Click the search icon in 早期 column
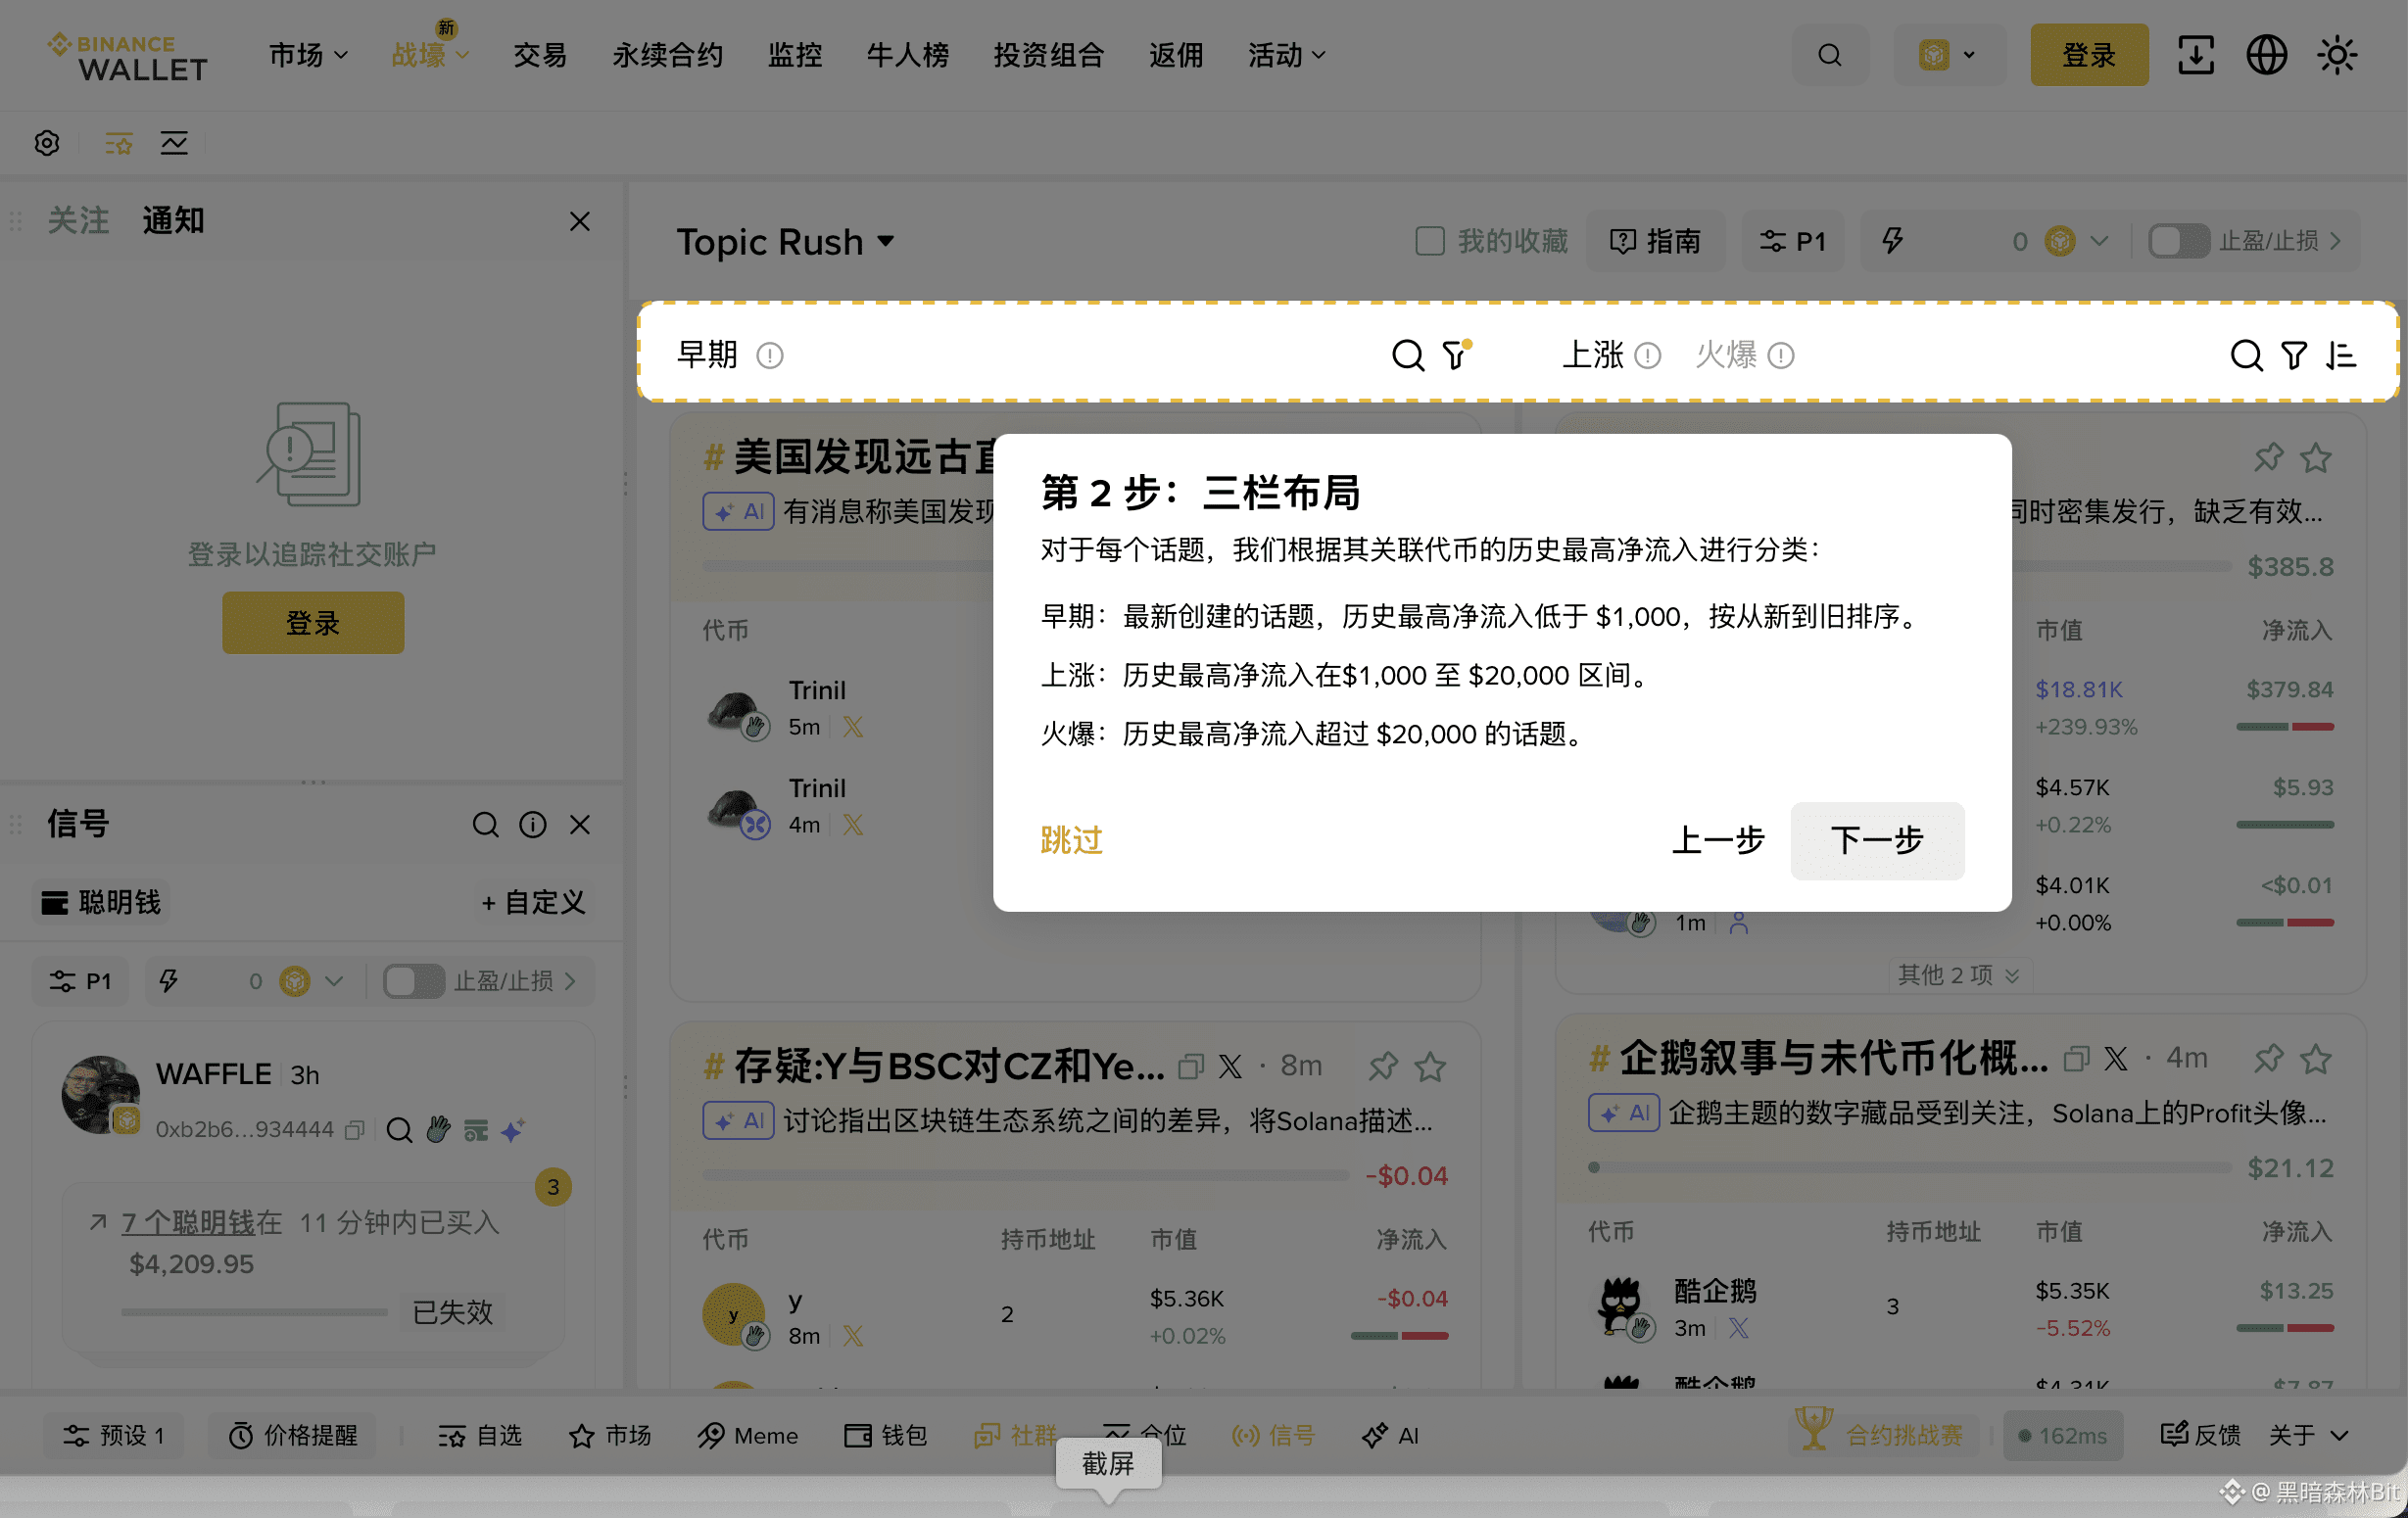This screenshot has height=1518, width=2408. (1407, 355)
